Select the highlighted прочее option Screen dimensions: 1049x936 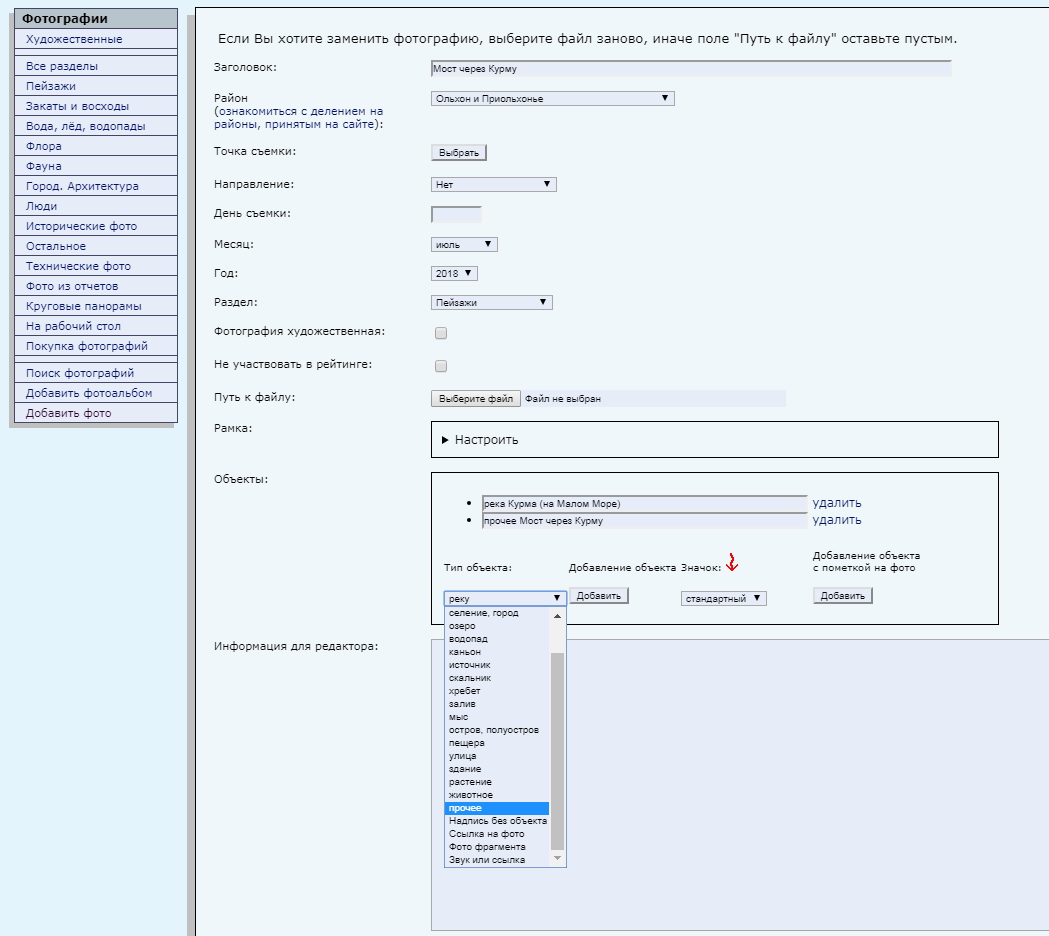pos(497,808)
